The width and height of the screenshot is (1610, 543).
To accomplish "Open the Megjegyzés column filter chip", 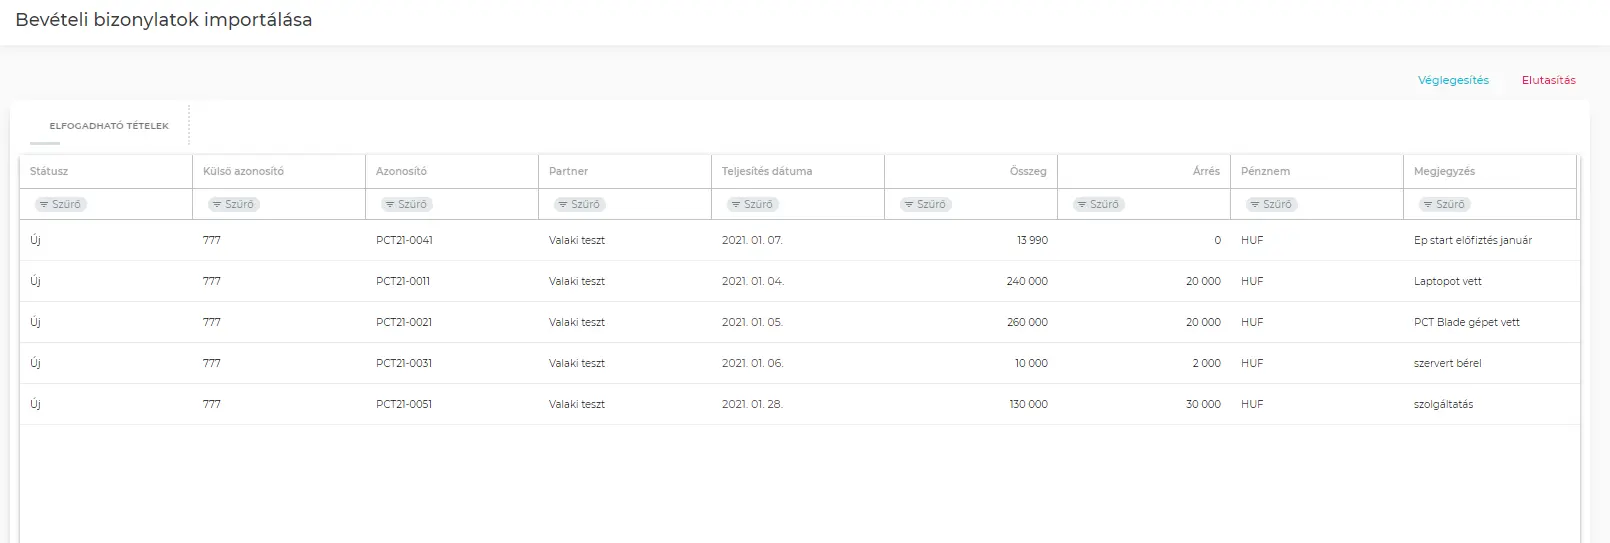I will pos(1444,204).
